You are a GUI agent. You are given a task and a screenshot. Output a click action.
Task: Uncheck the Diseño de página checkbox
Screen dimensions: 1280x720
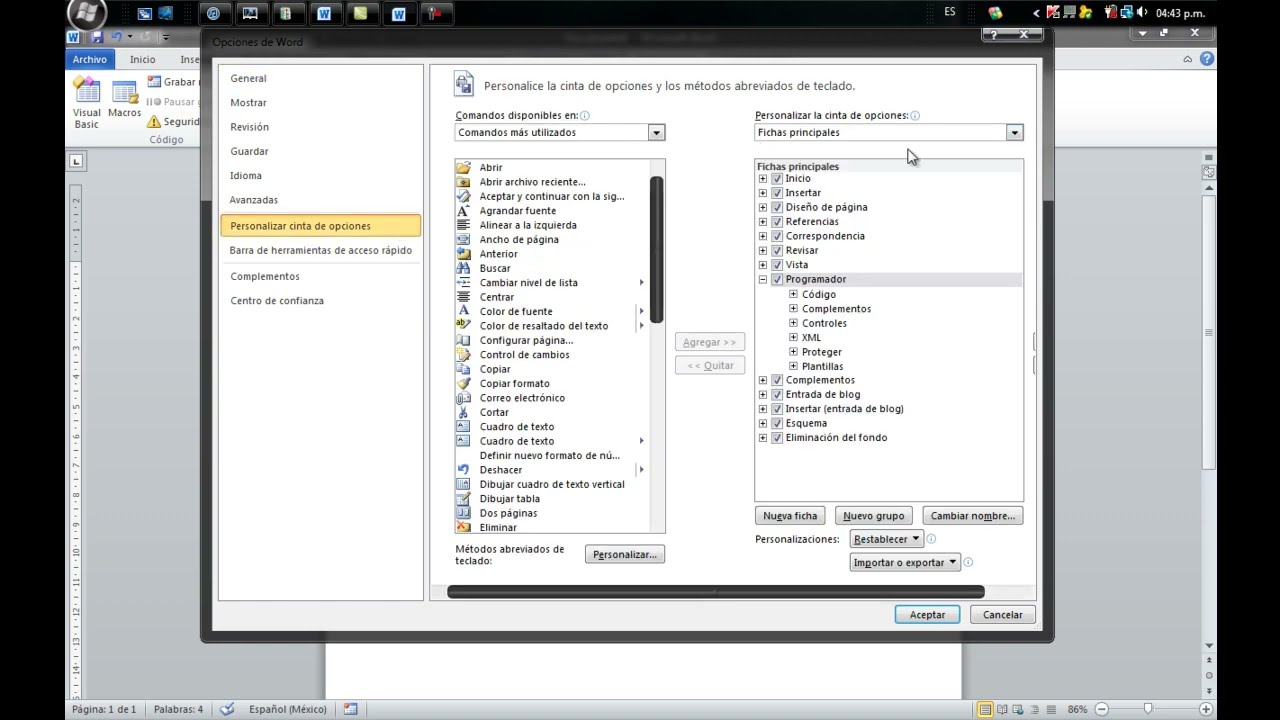777,207
